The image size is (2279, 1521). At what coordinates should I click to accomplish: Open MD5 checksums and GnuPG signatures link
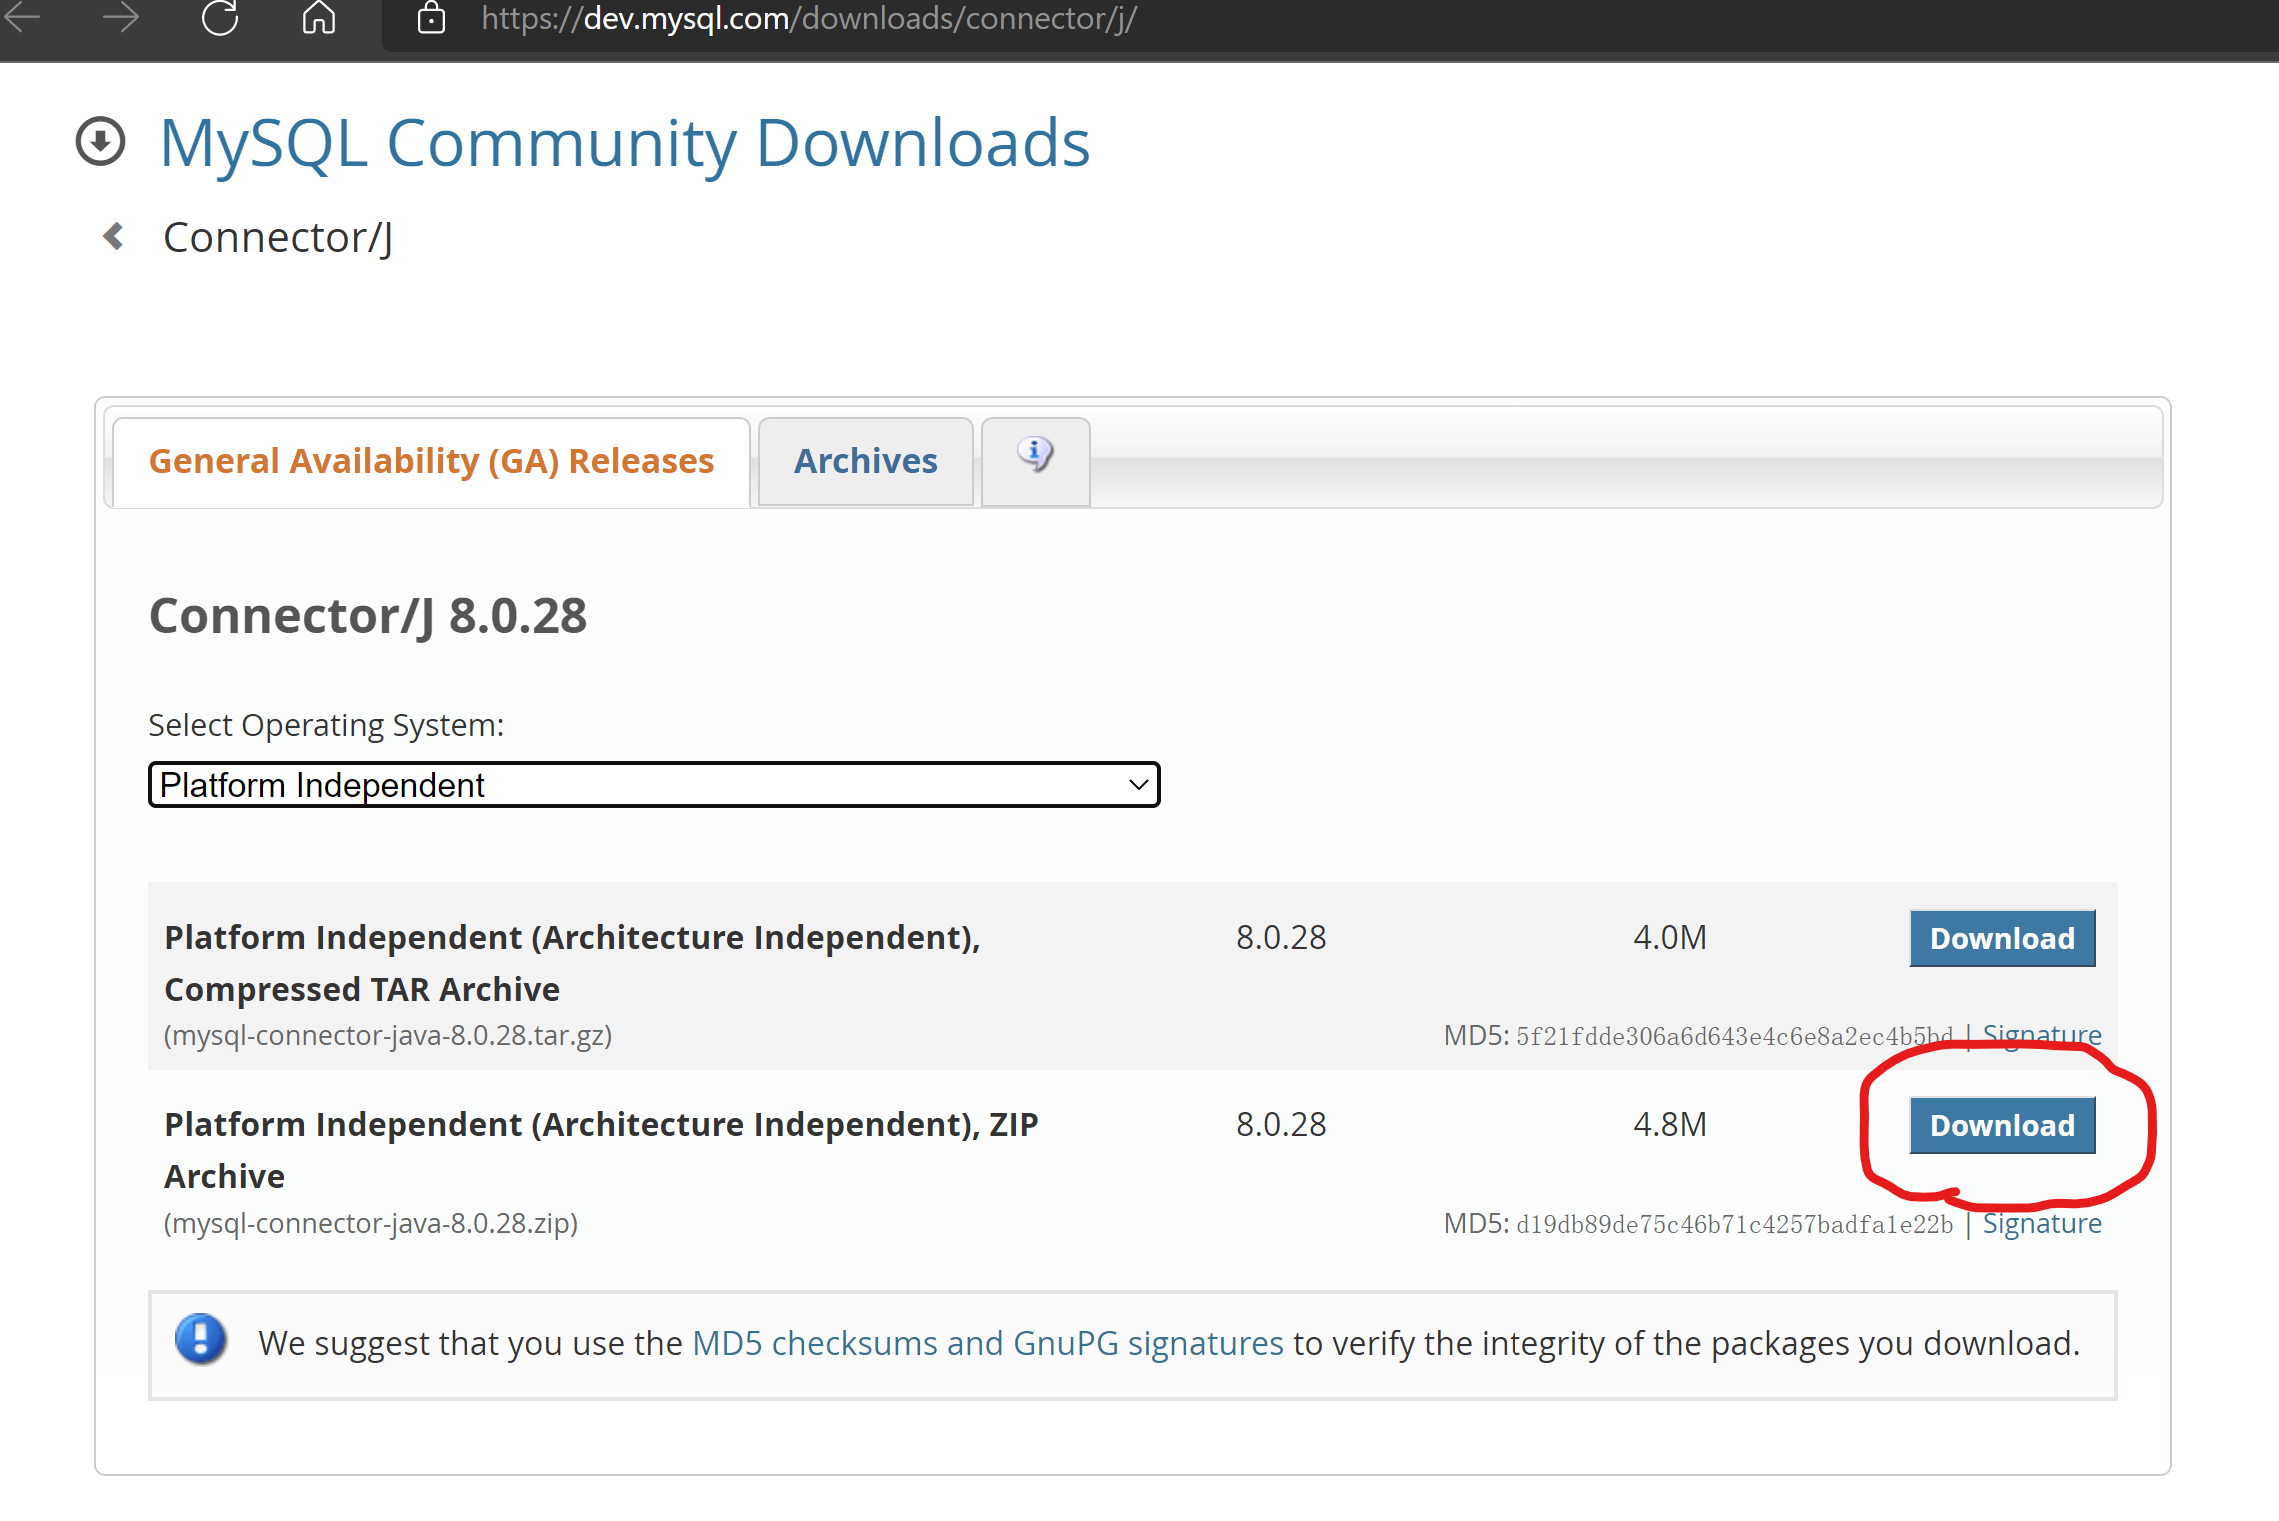click(987, 1343)
